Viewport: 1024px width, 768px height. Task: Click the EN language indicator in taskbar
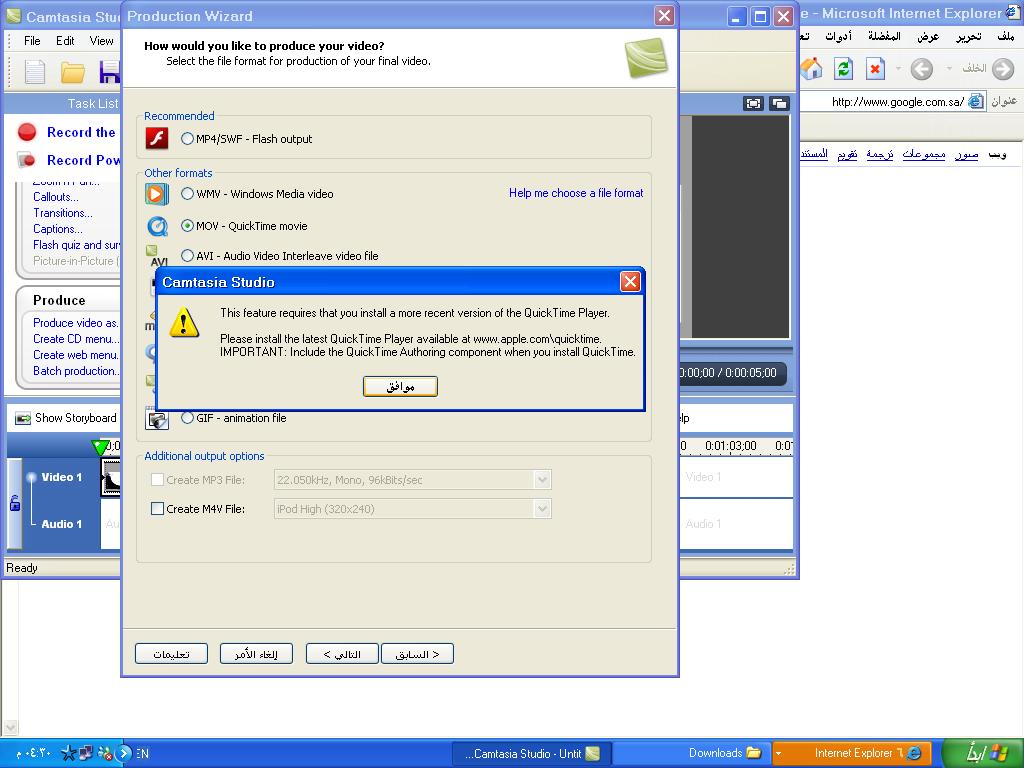(142, 753)
